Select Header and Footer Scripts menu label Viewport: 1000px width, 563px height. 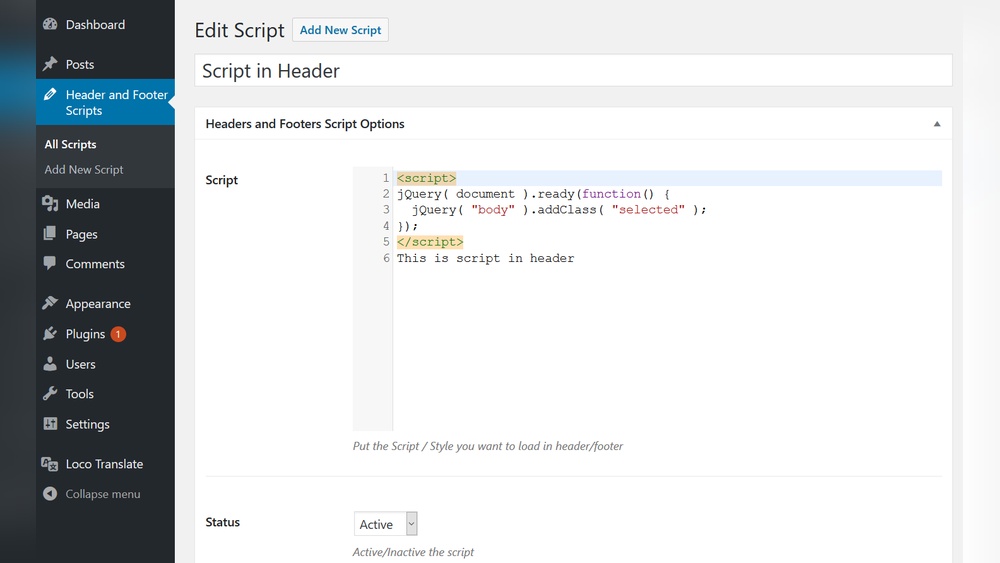(x=117, y=103)
